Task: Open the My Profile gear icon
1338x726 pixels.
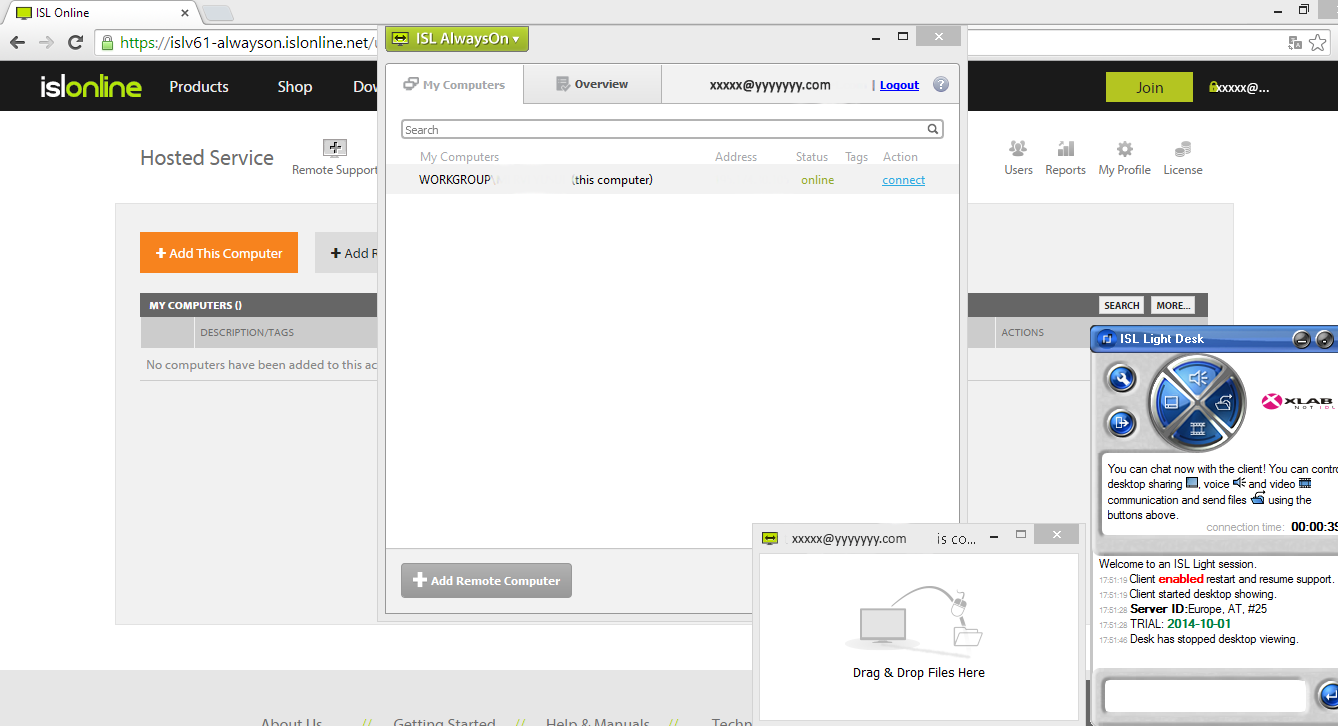Action: pos(1124,157)
